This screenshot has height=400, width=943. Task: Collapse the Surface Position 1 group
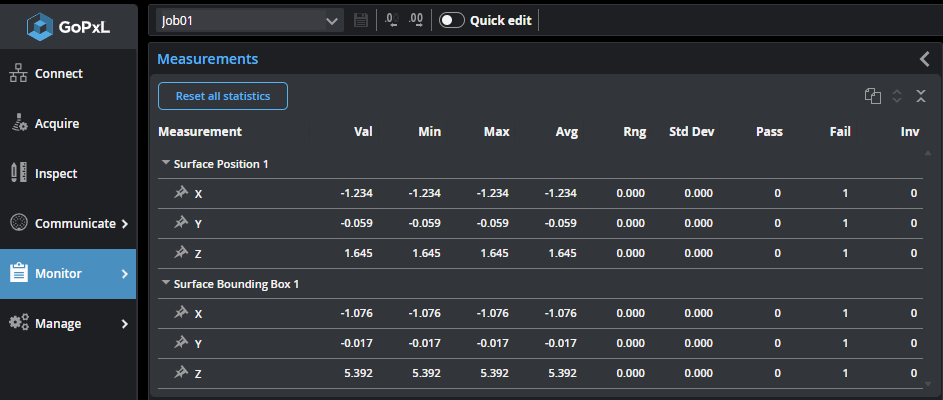(165, 163)
